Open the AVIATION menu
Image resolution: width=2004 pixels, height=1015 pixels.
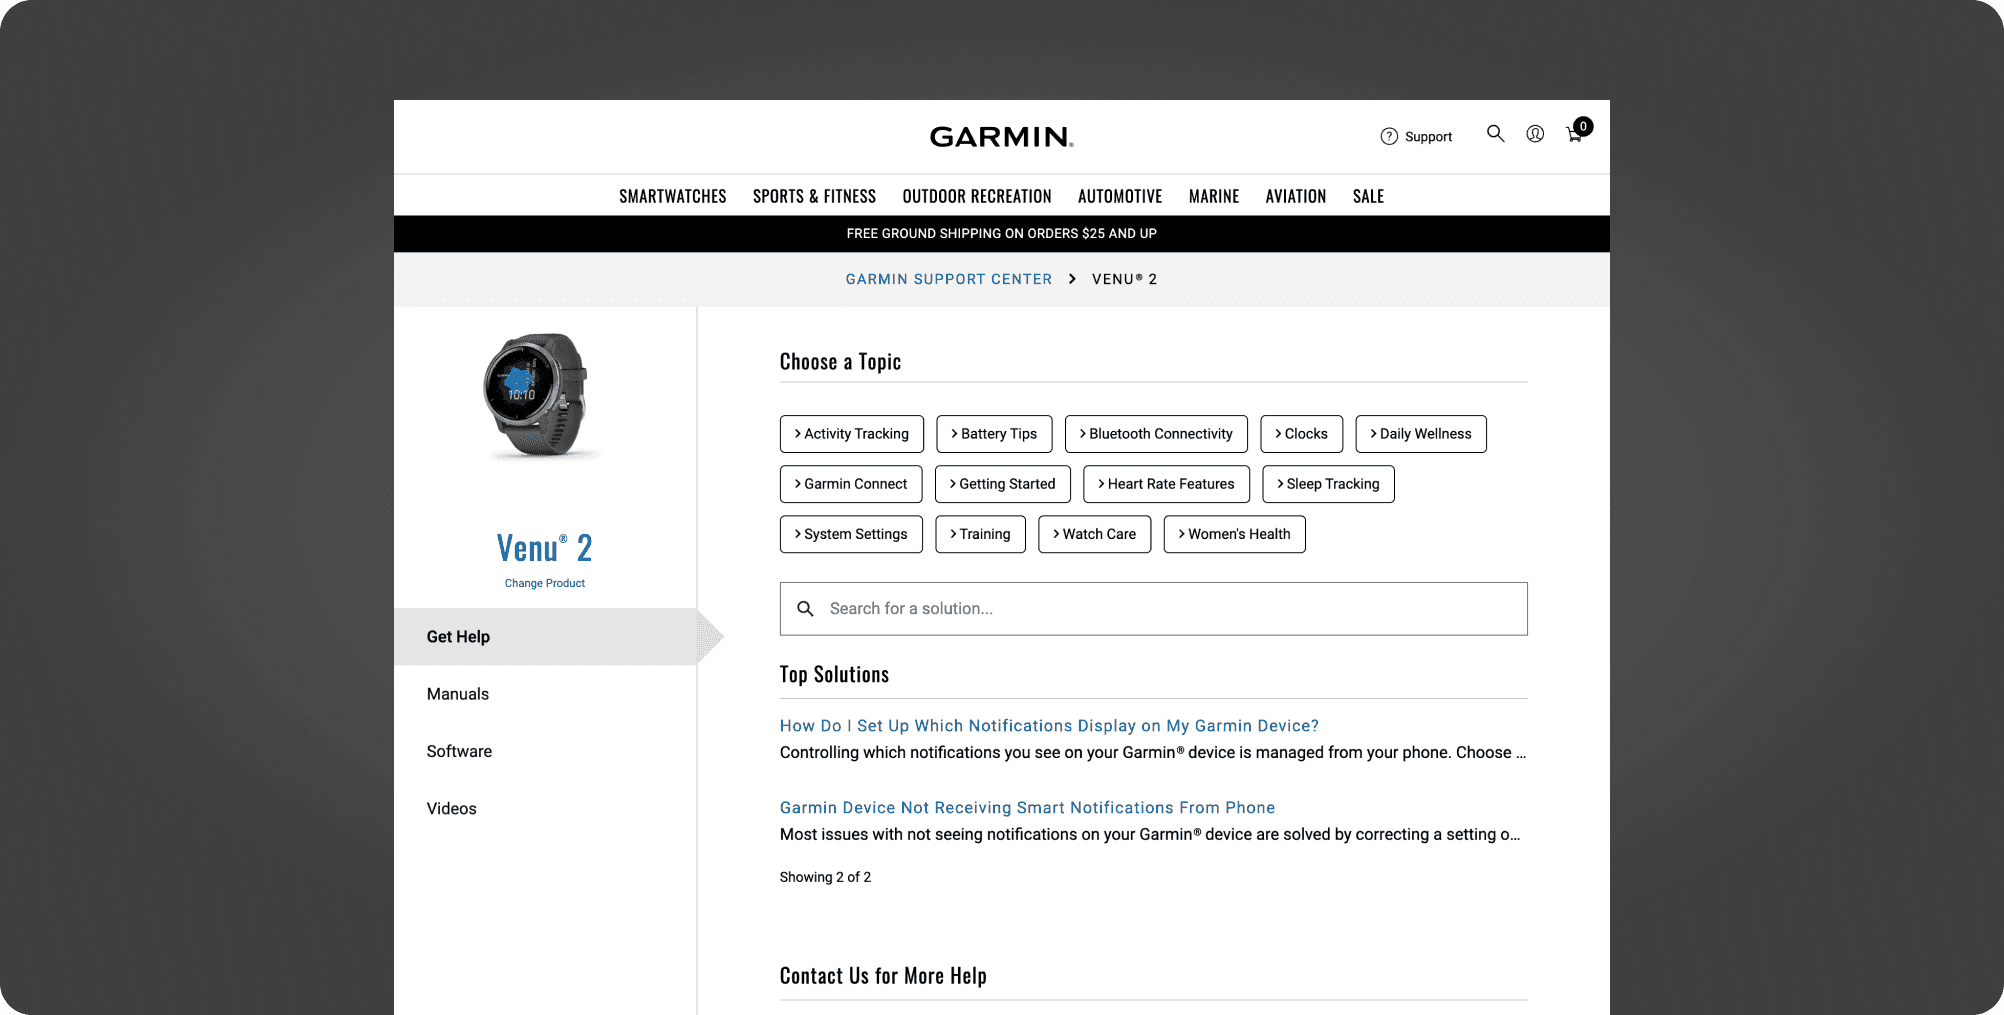1296,197
